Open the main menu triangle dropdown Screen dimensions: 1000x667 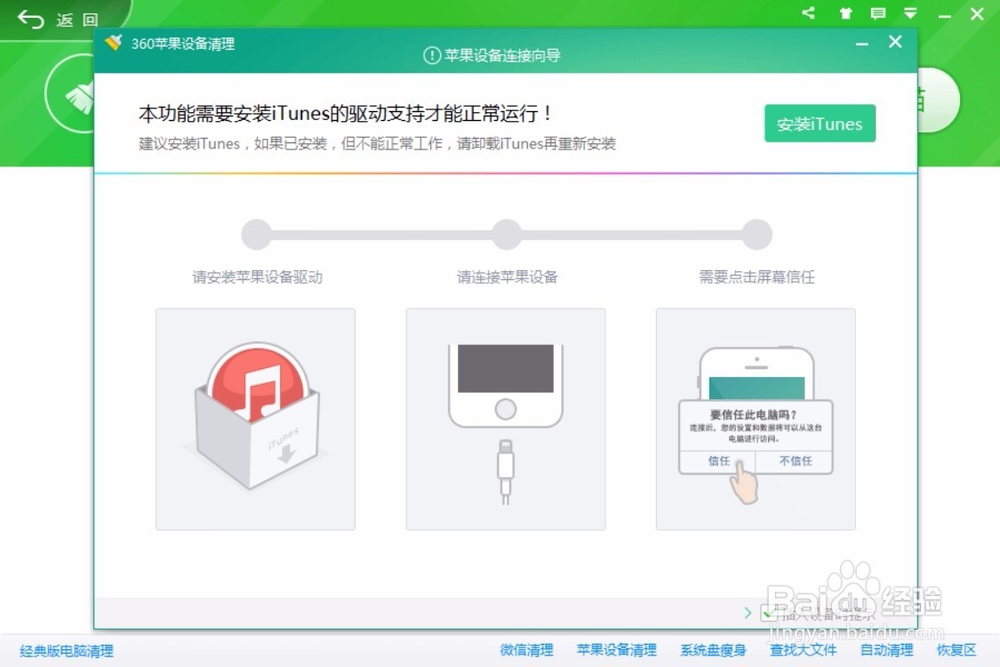click(909, 14)
